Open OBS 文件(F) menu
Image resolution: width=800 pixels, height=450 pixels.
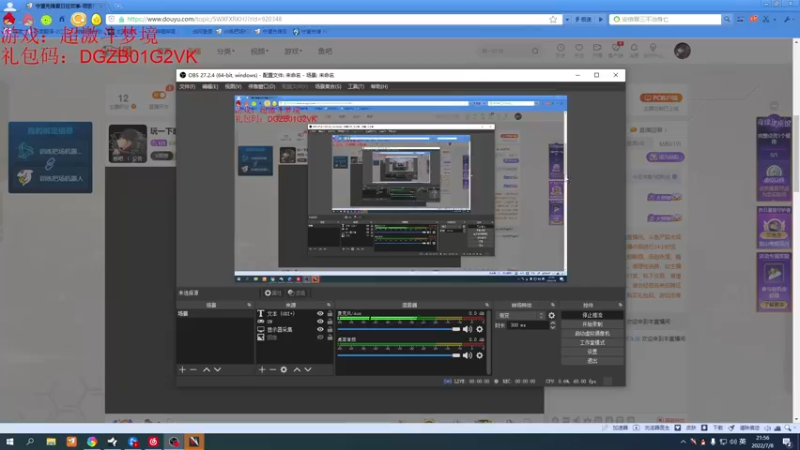(187, 87)
